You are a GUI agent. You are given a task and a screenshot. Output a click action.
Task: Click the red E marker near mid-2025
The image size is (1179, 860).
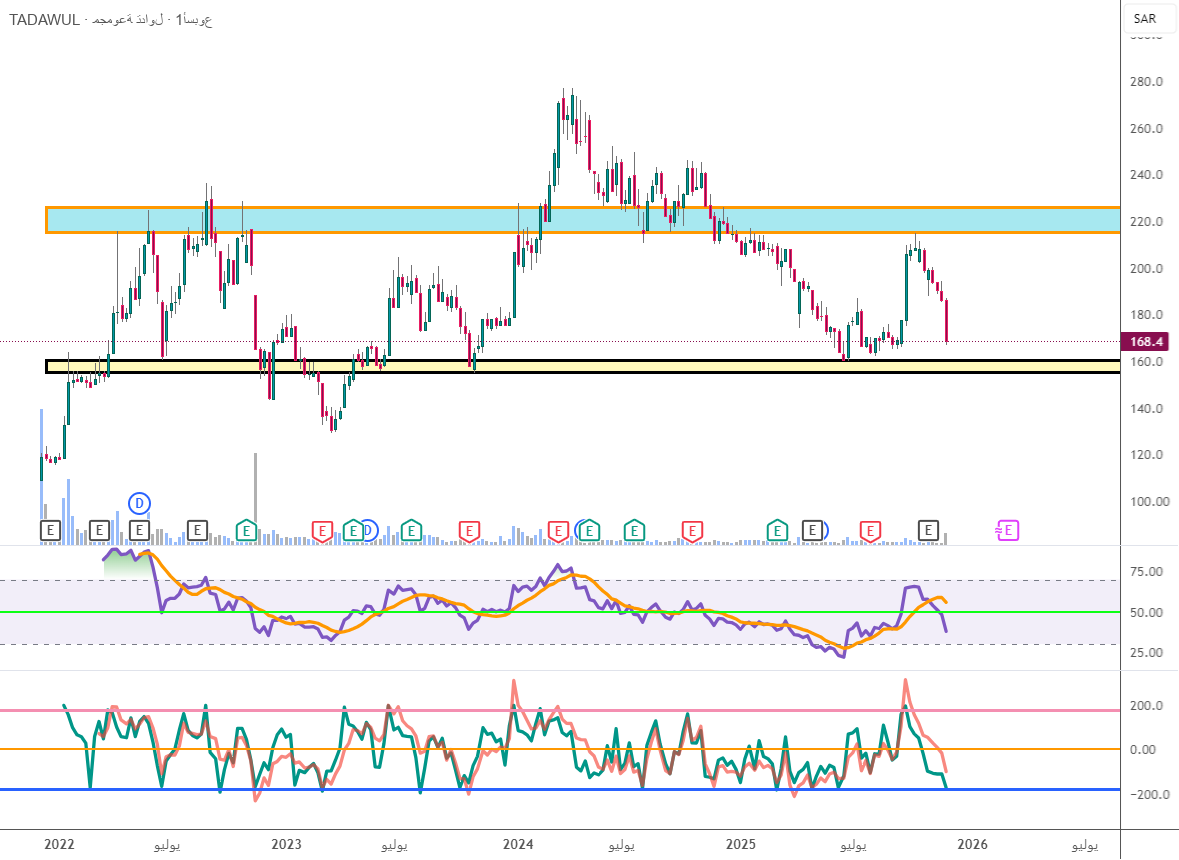(x=871, y=530)
